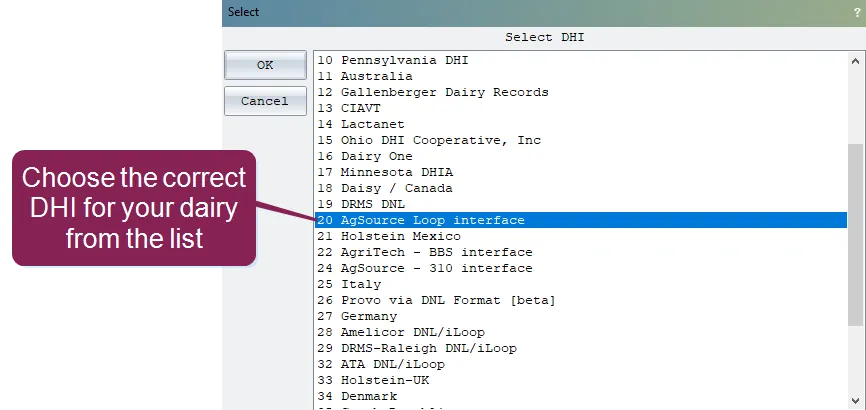The image size is (866, 410).
Task: Pick '26 Provo via DNL Format [beta]'
Action: click(x=581, y=301)
